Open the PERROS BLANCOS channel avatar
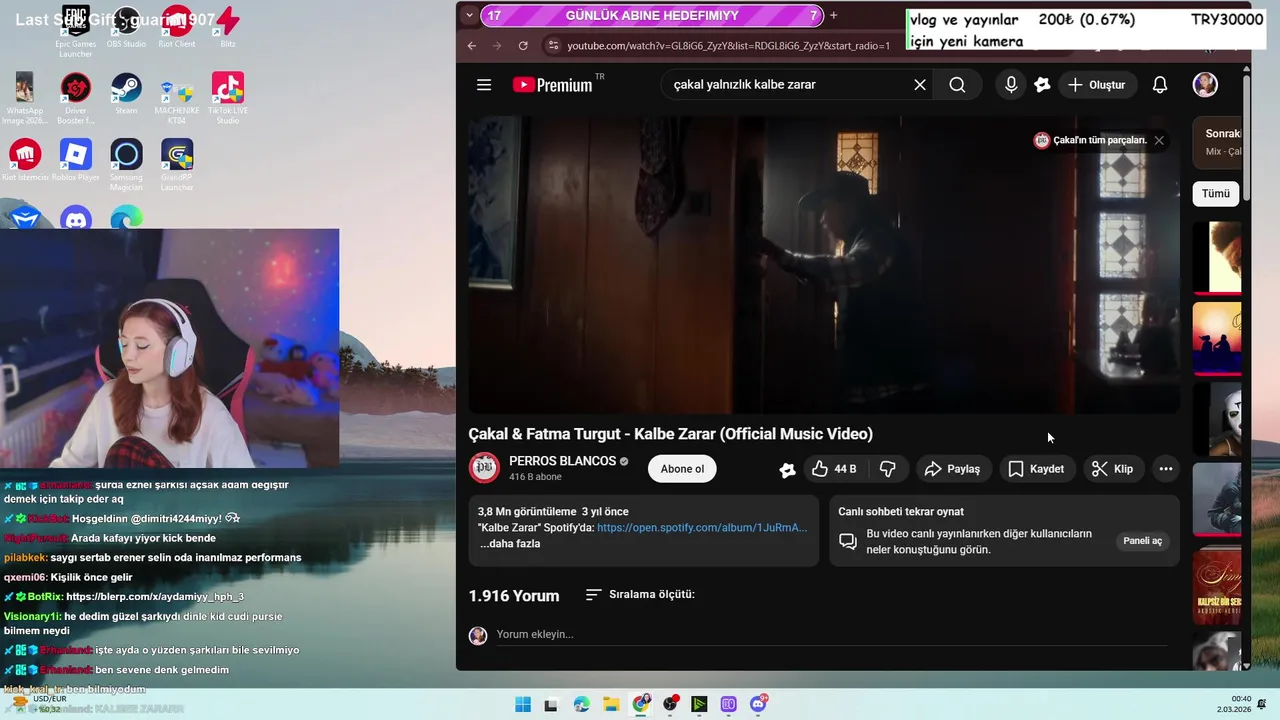 [x=484, y=468]
